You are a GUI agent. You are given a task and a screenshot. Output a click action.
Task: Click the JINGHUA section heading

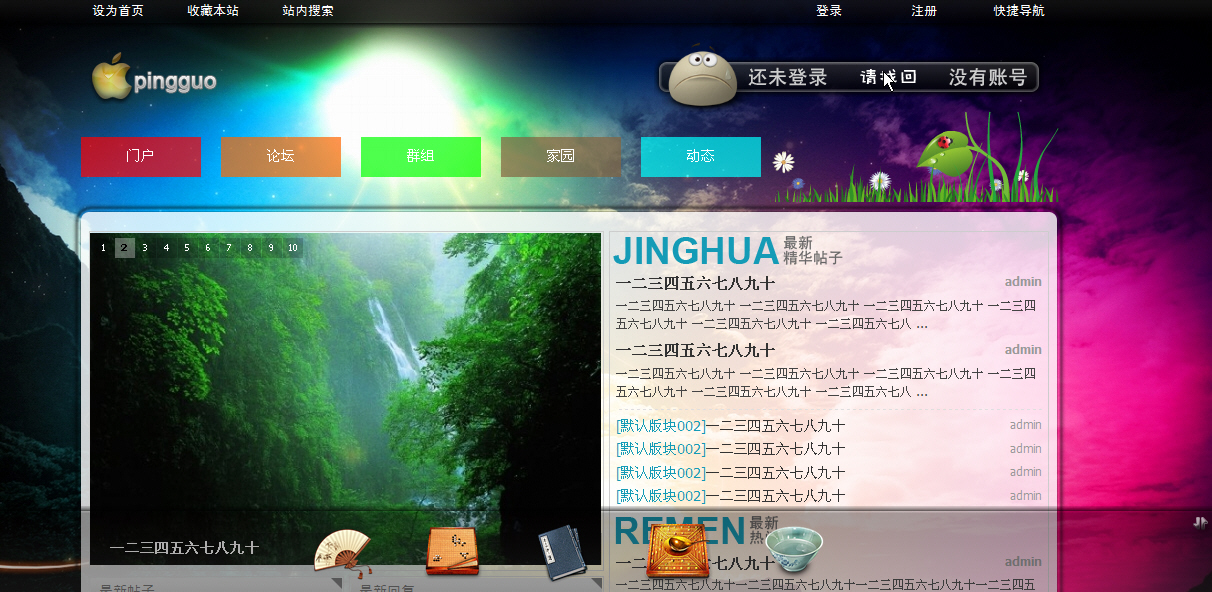696,251
